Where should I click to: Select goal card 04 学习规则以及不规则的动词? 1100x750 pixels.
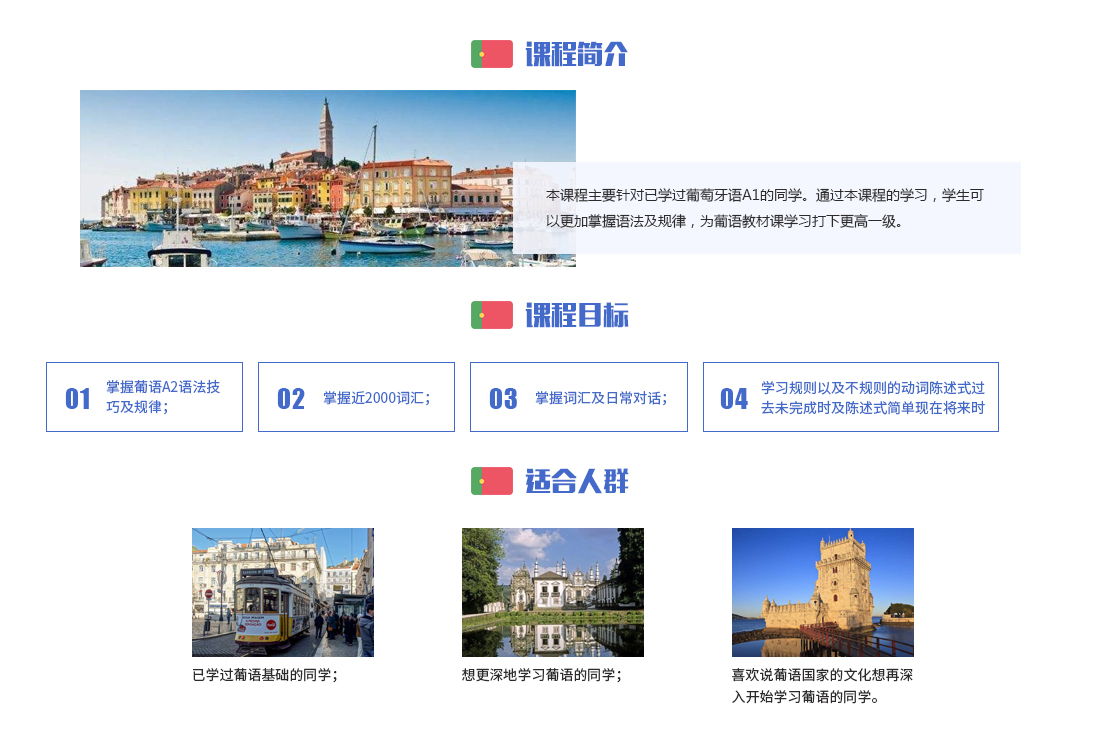851,397
